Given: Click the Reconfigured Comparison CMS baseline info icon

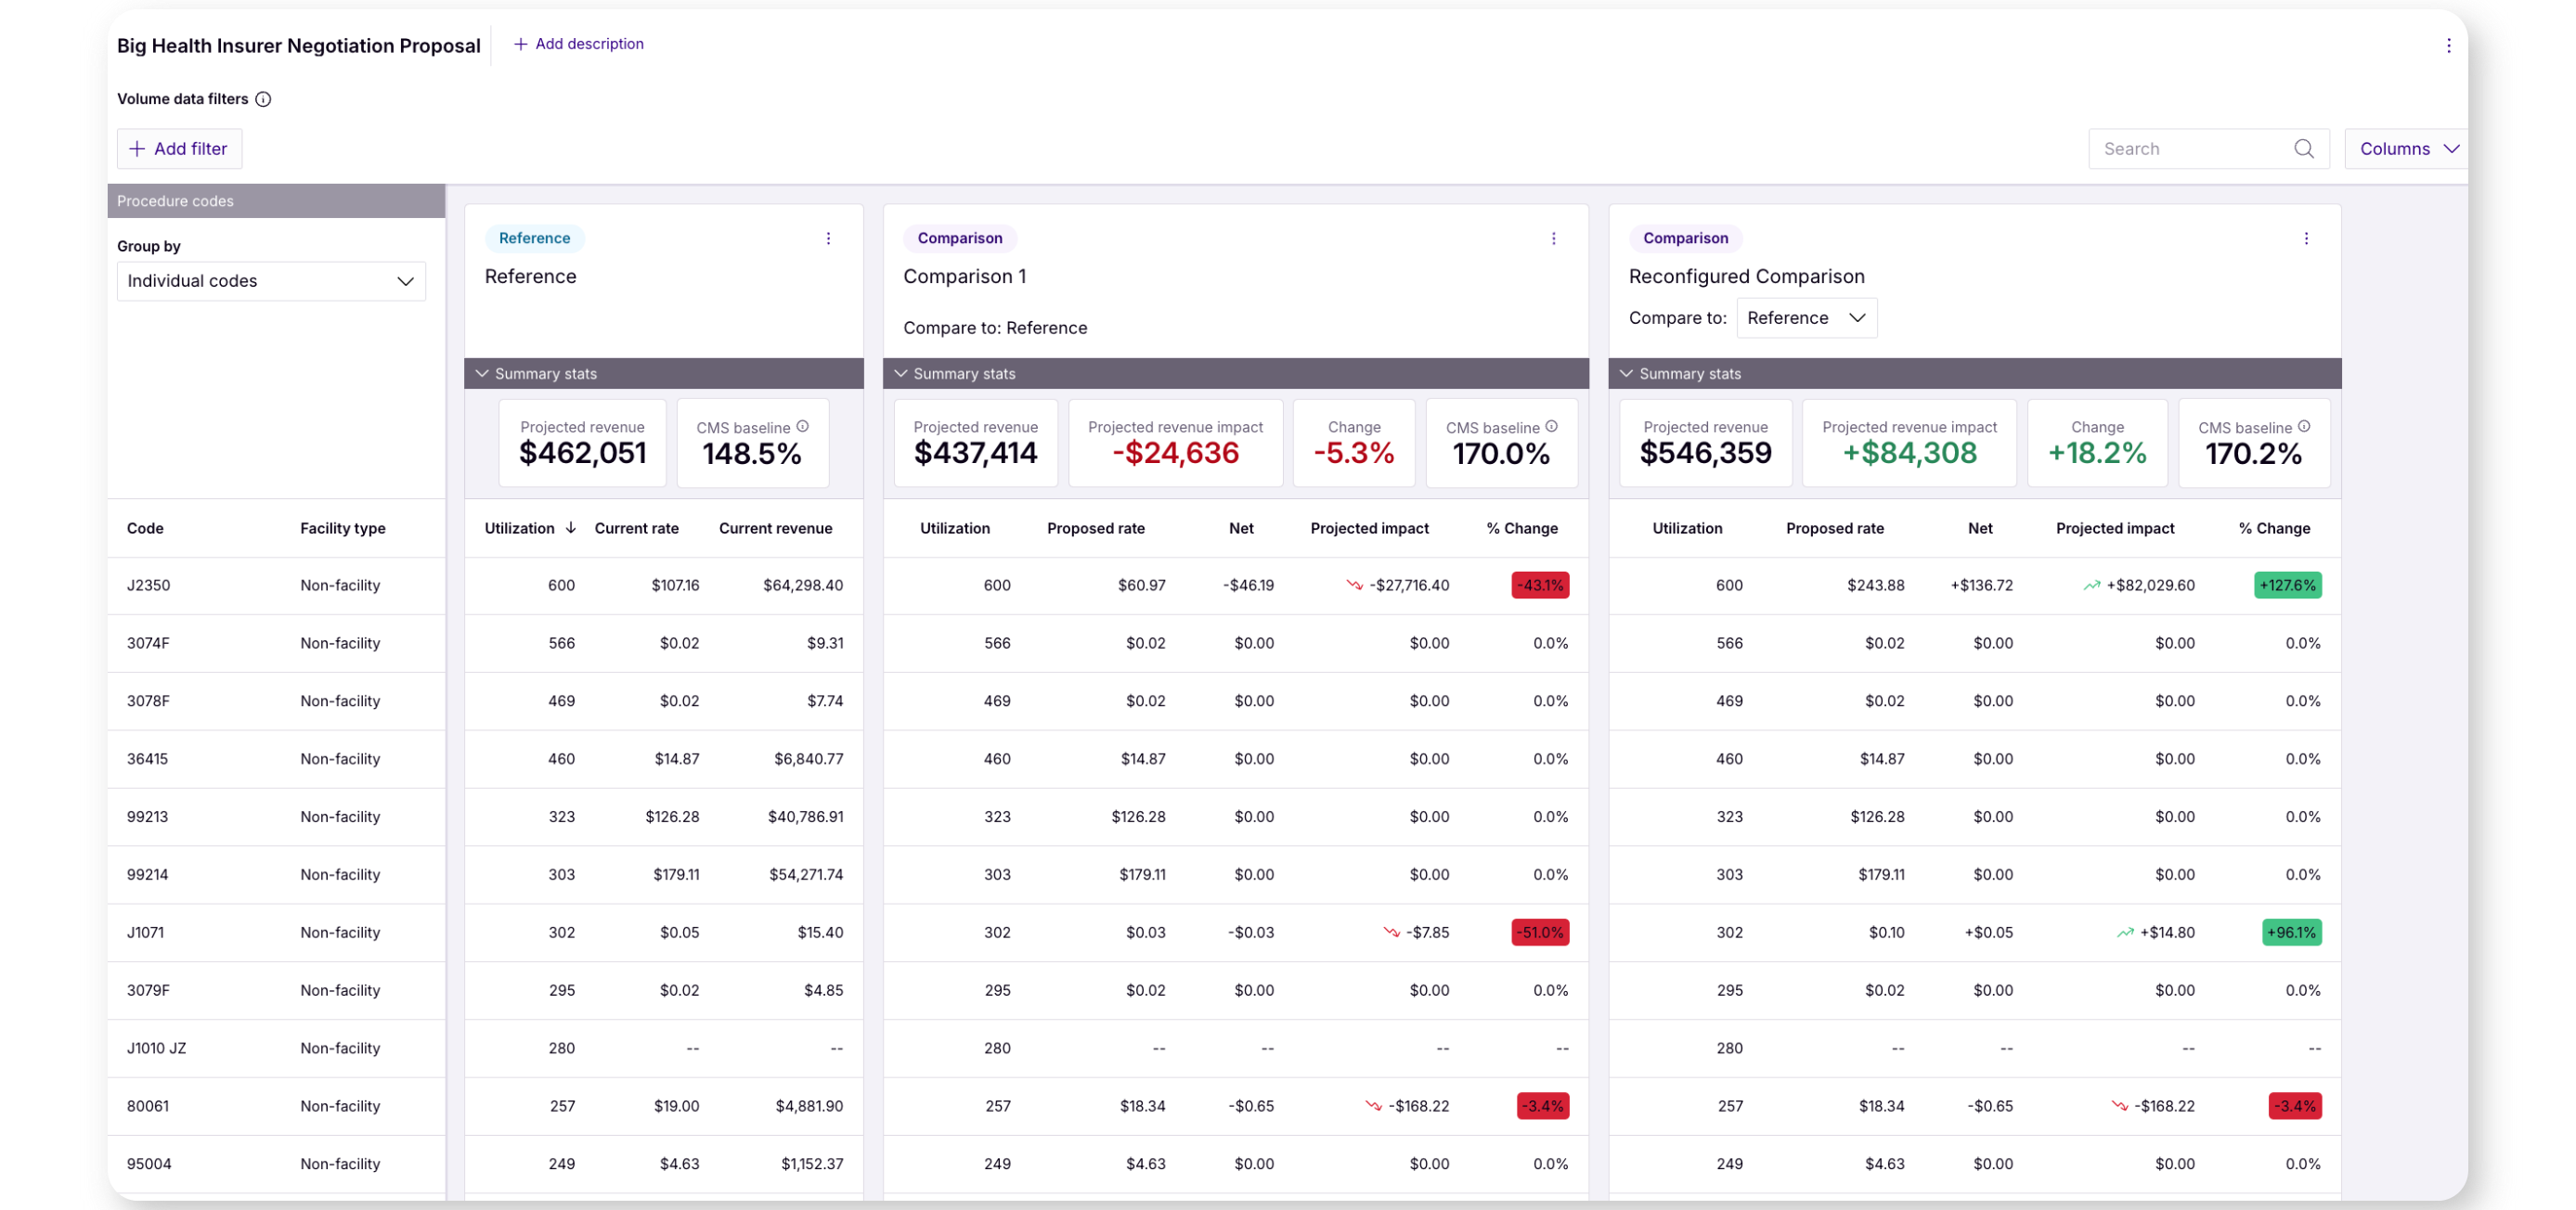Looking at the screenshot, I should click(x=2304, y=426).
